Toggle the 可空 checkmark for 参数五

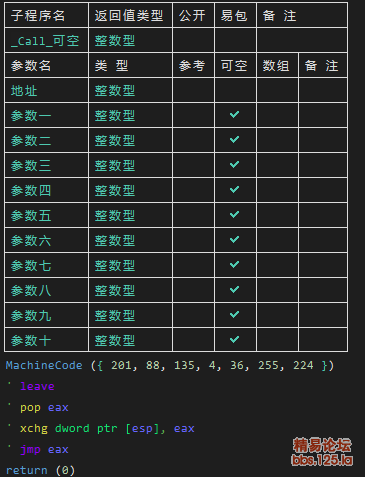coord(234,215)
